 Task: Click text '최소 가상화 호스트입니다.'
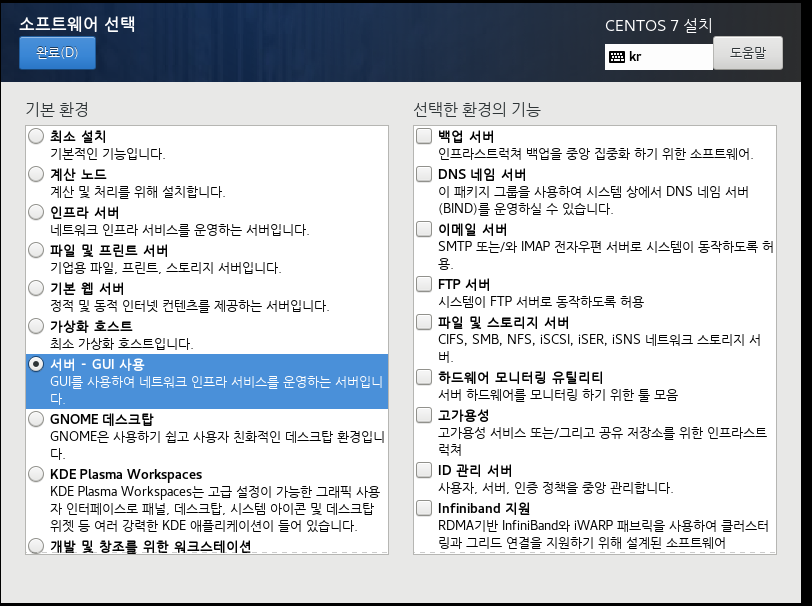pyautogui.click(x=122, y=343)
